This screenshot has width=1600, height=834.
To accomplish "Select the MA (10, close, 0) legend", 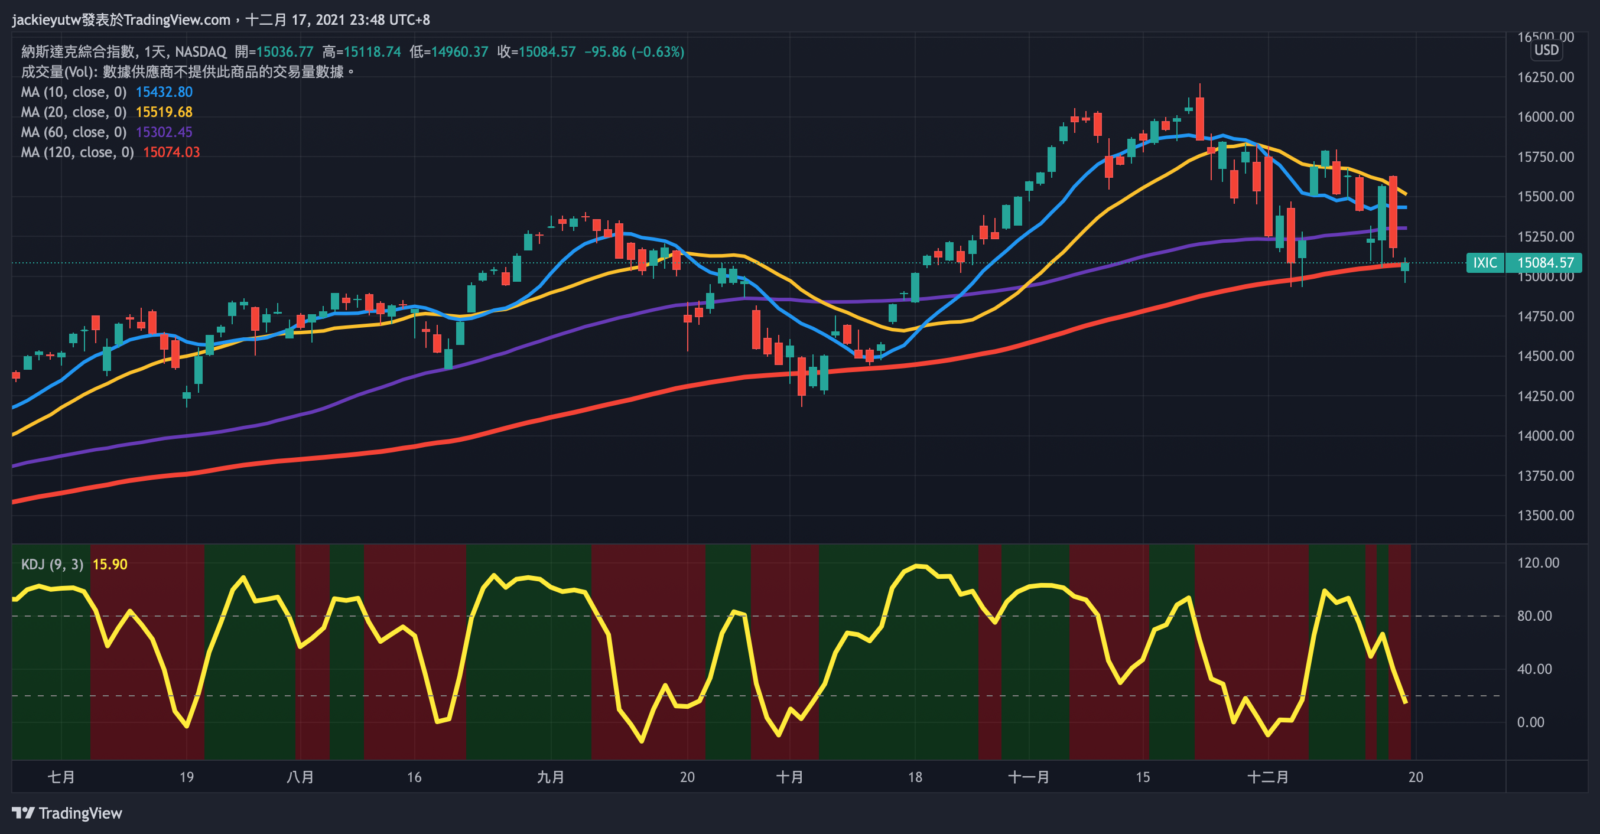I will click(74, 92).
